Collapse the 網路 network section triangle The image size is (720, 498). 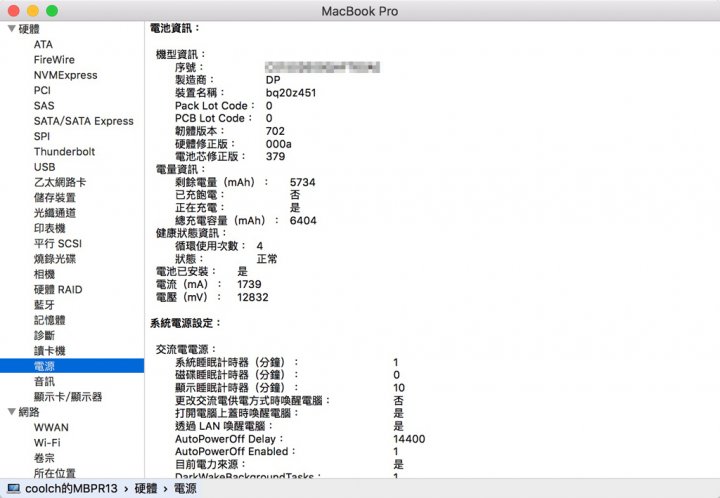(x=12, y=412)
